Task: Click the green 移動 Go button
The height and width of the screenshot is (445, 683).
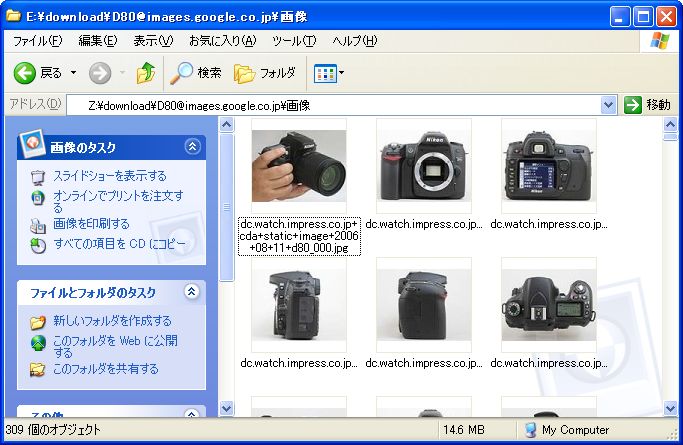Action: 647,105
